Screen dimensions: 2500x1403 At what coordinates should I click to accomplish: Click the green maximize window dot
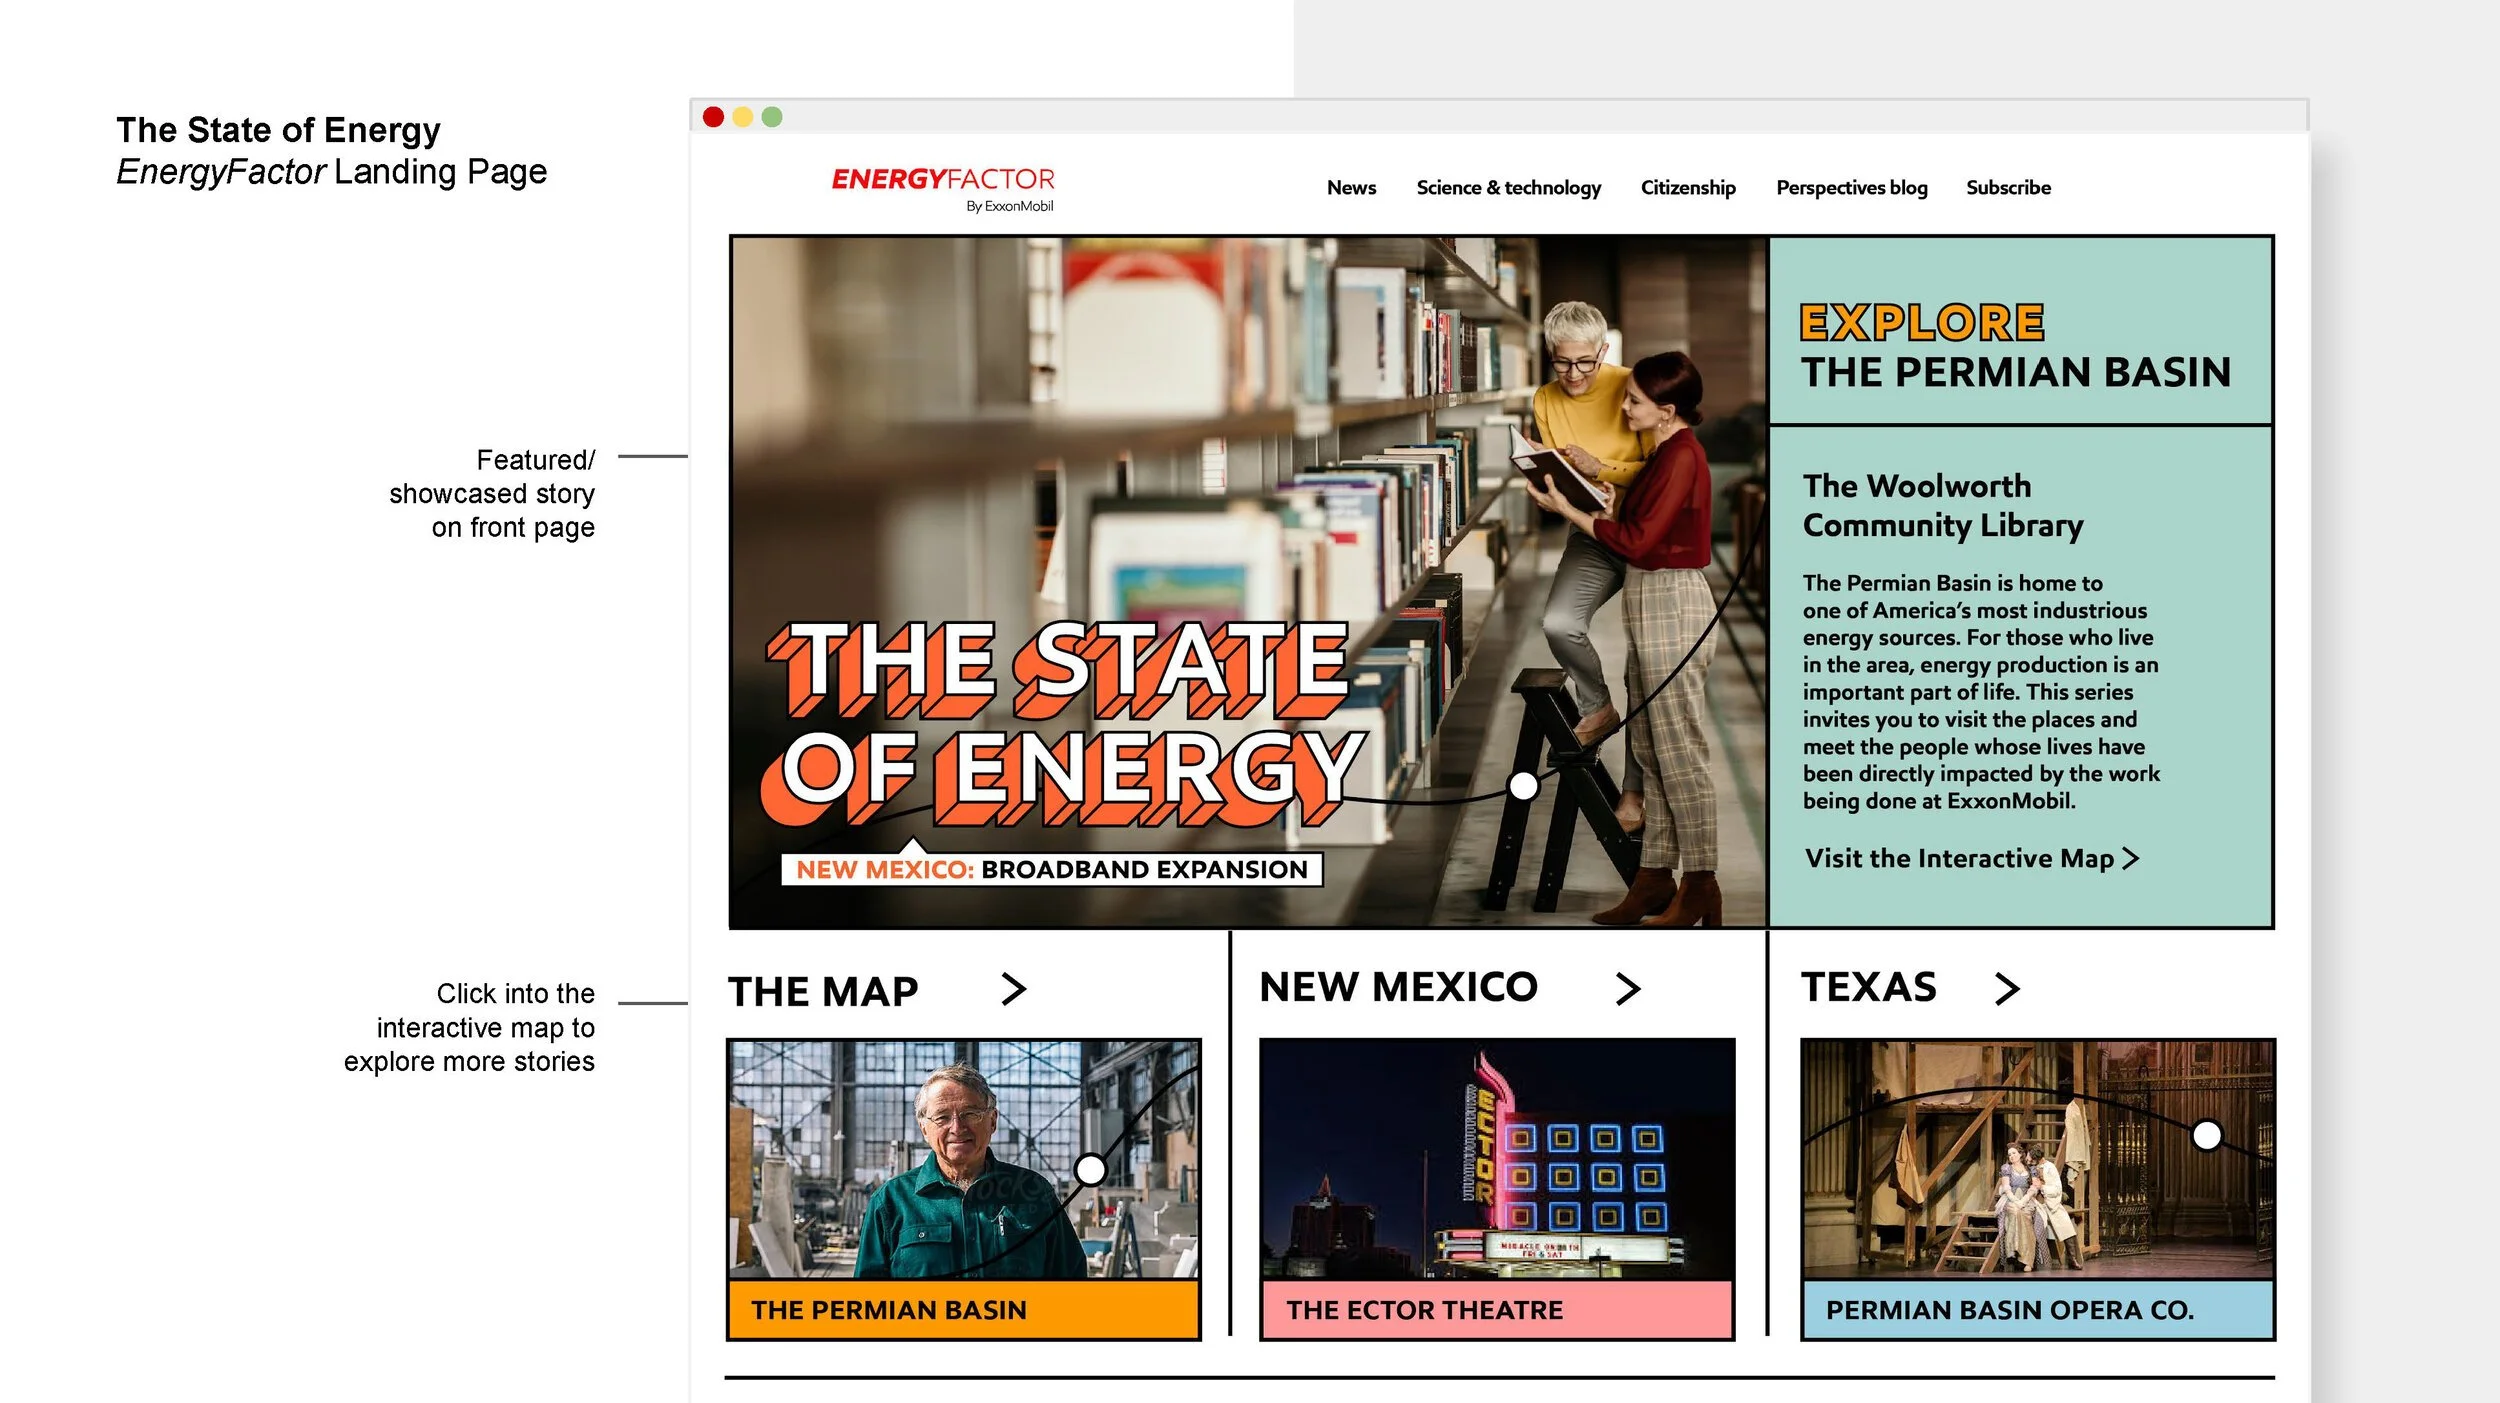pos(772,117)
